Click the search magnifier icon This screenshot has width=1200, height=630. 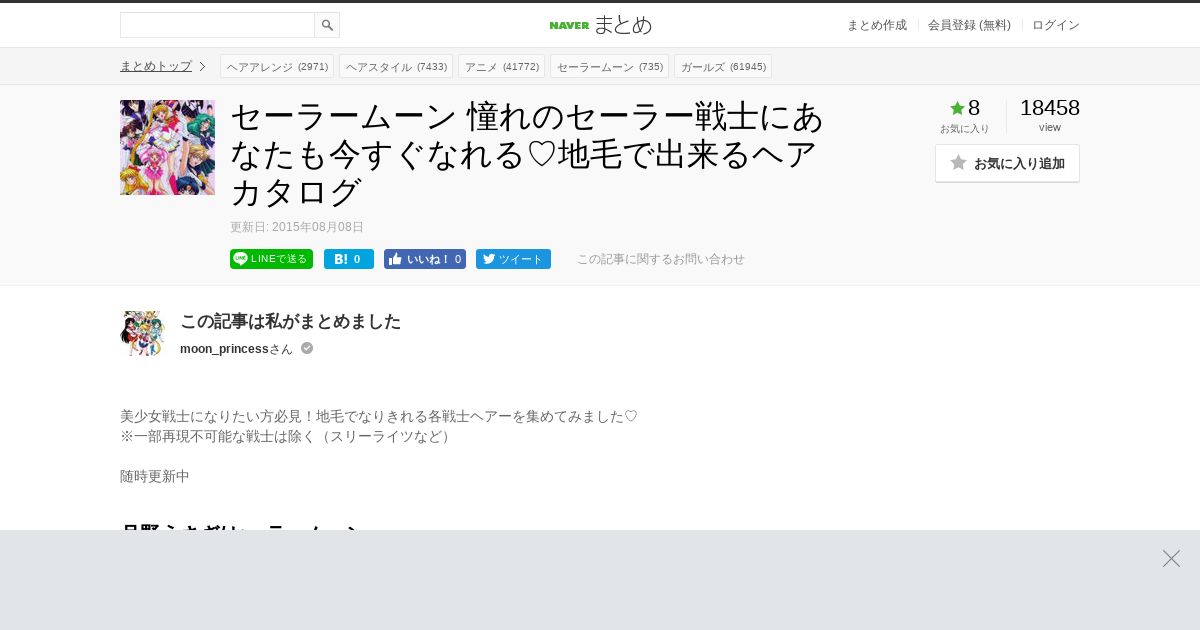pyautogui.click(x=327, y=25)
